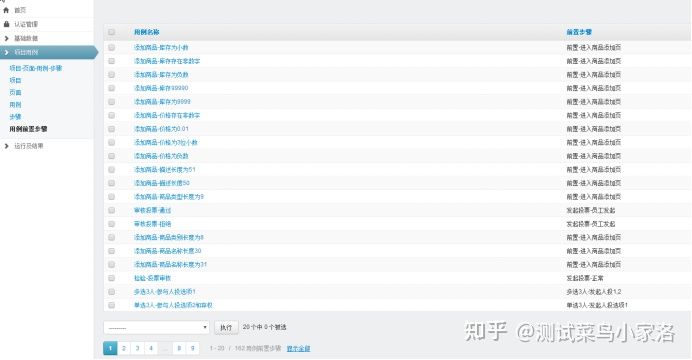
Task: Open the 添加商品-商品类别长度为8 link
Action: pyautogui.click(x=169, y=237)
